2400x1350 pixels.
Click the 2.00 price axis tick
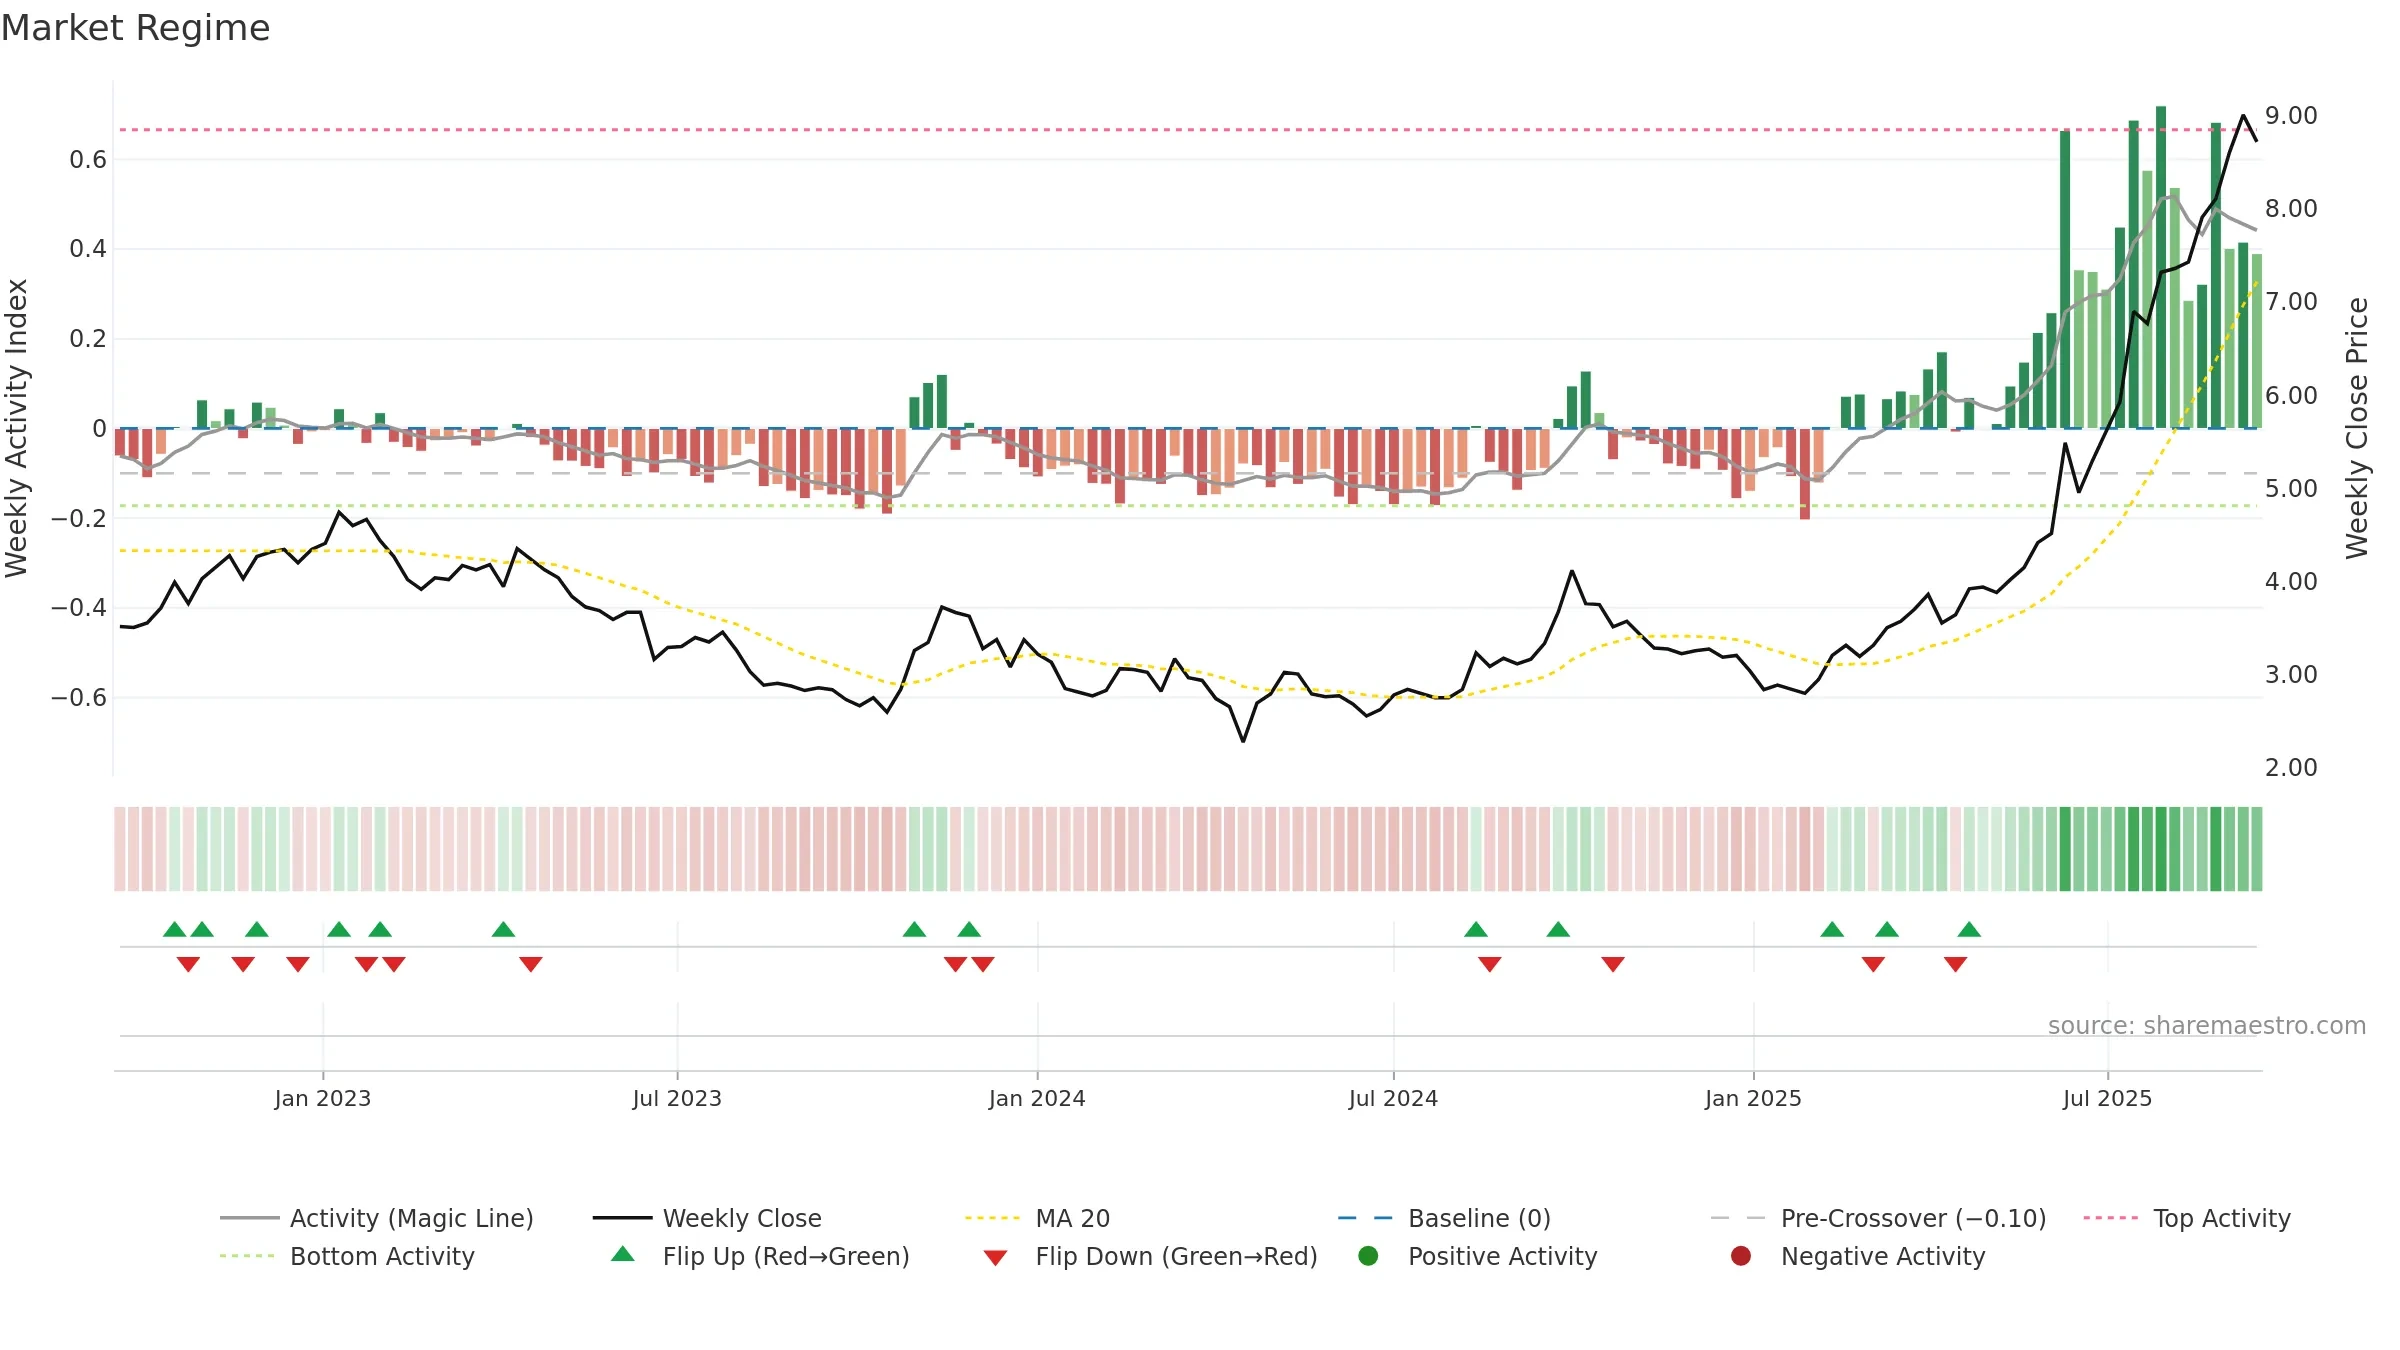2291,767
